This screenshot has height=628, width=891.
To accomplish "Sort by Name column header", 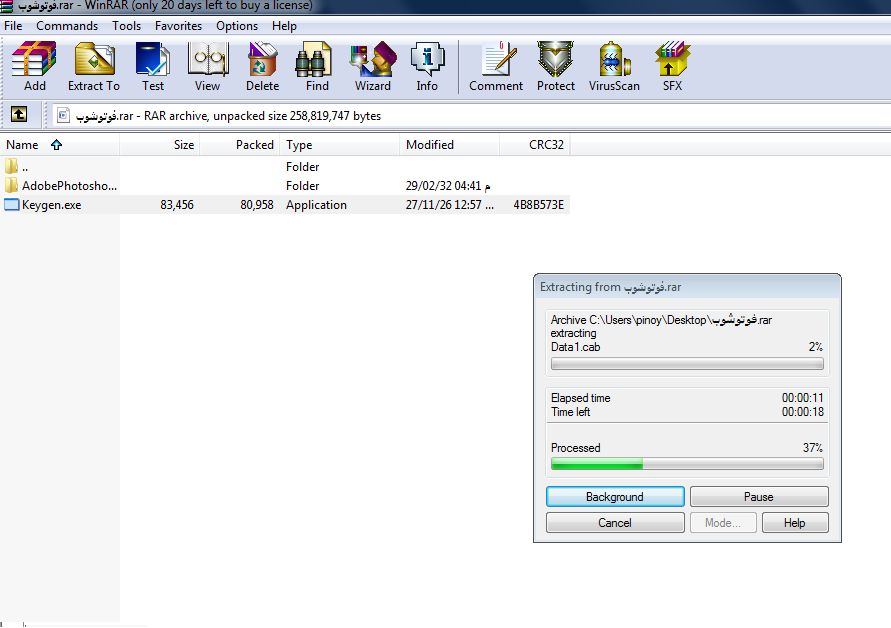I will coord(60,145).
